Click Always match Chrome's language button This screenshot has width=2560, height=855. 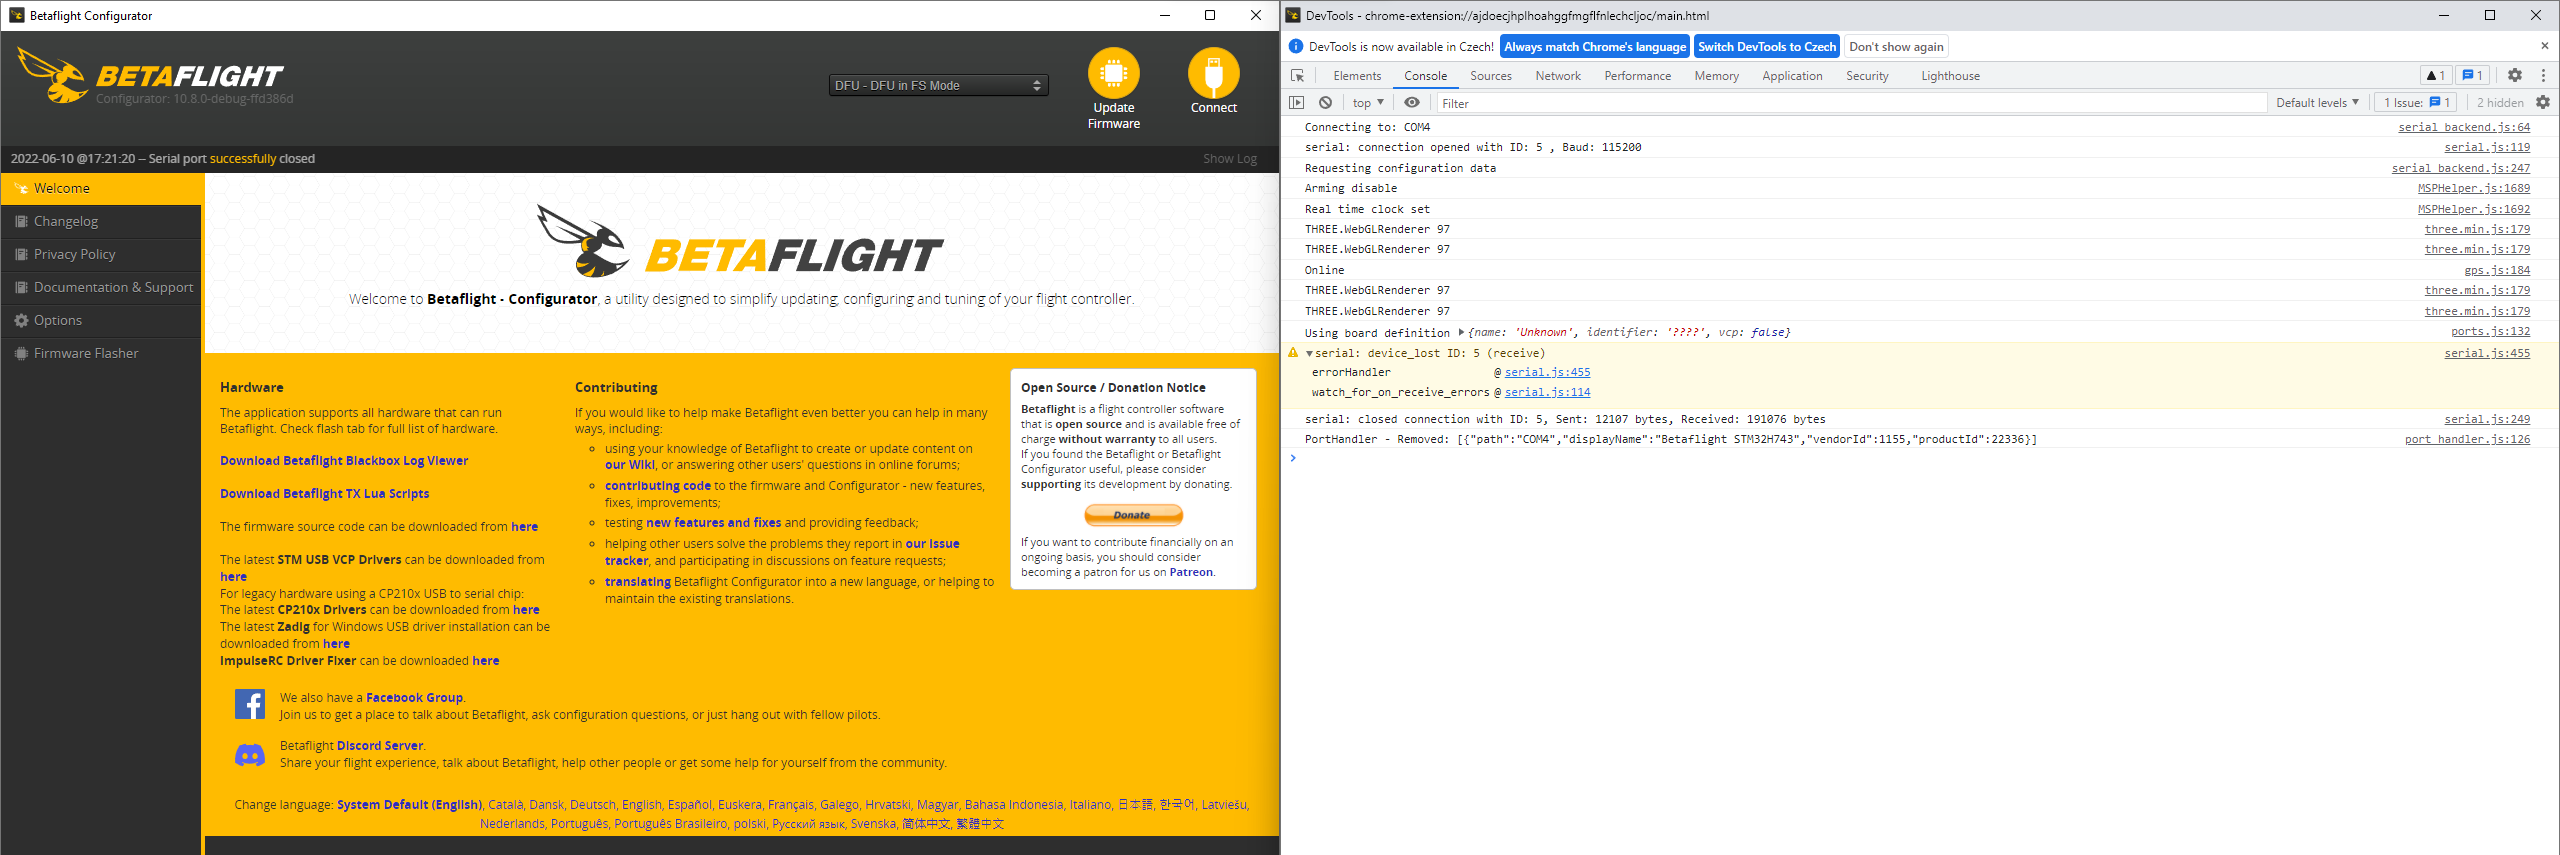click(x=1595, y=47)
